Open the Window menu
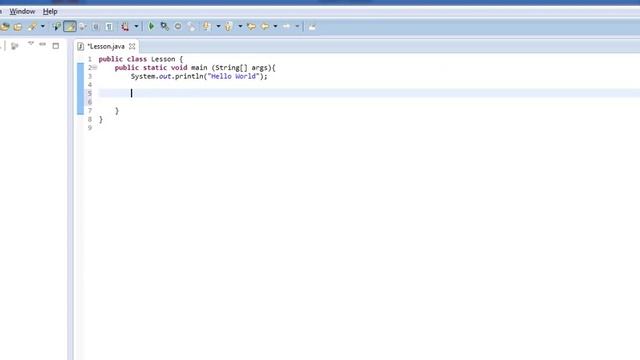 click(x=22, y=11)
